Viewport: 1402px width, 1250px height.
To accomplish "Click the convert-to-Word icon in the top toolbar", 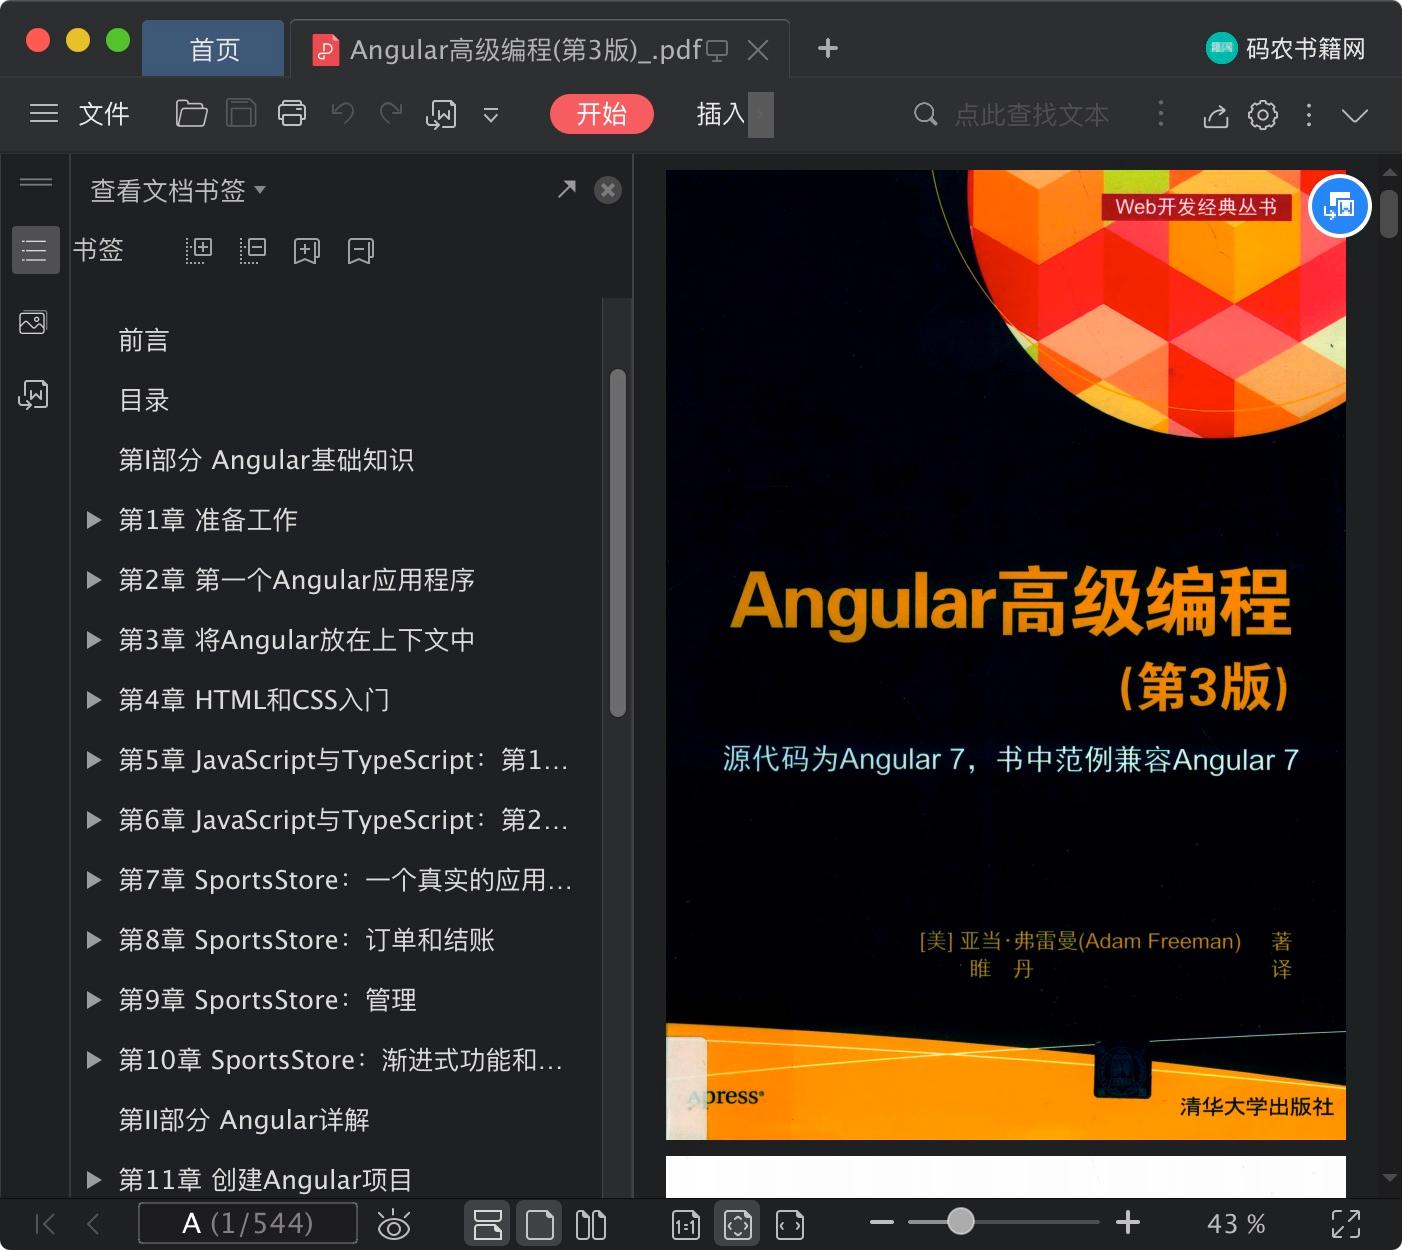I will pyautogui.click(x=441, y=115).
